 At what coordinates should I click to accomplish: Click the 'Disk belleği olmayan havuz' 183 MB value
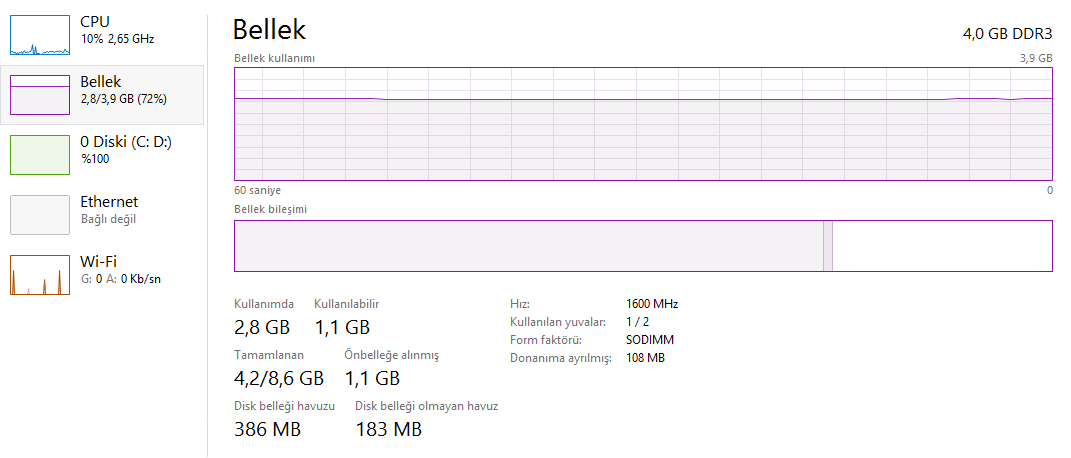point(388,429)
